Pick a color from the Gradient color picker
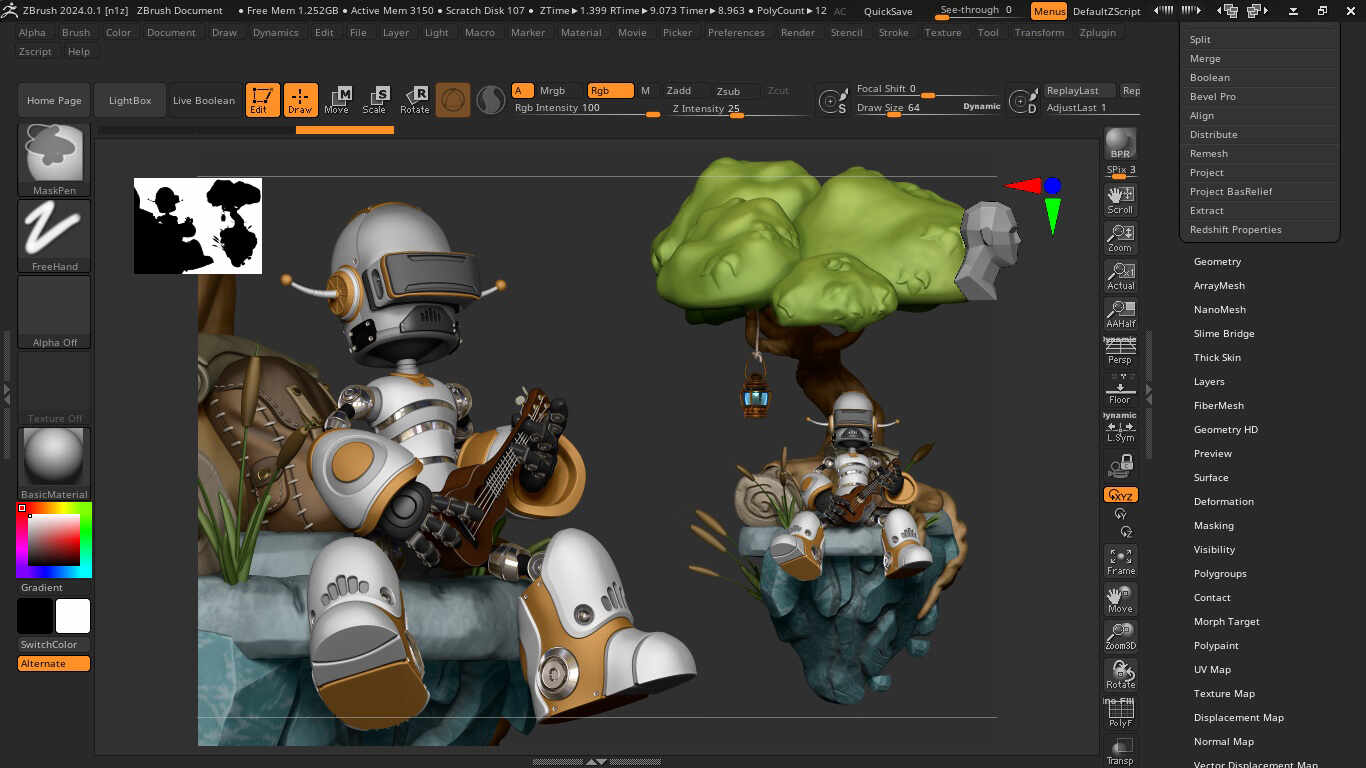The width and height of the screenshot is (1366, 768). tap(54, 540)
